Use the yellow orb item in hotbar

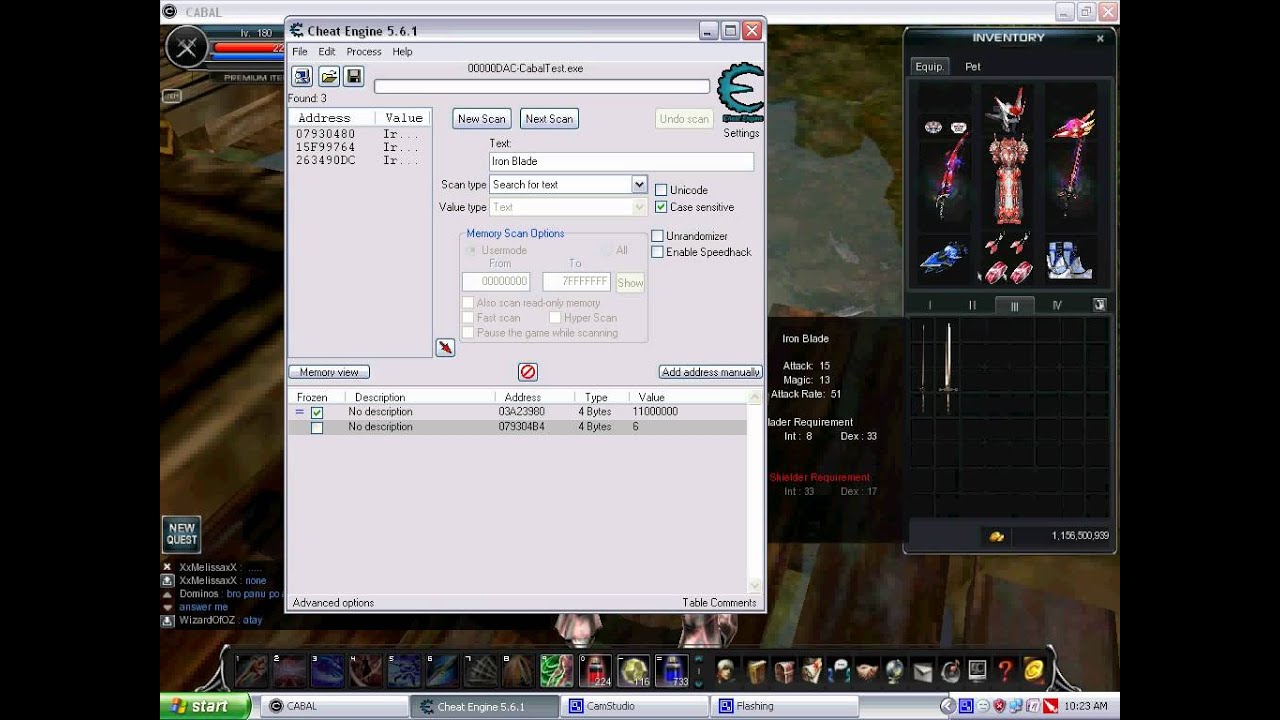[x=632, y=669]
